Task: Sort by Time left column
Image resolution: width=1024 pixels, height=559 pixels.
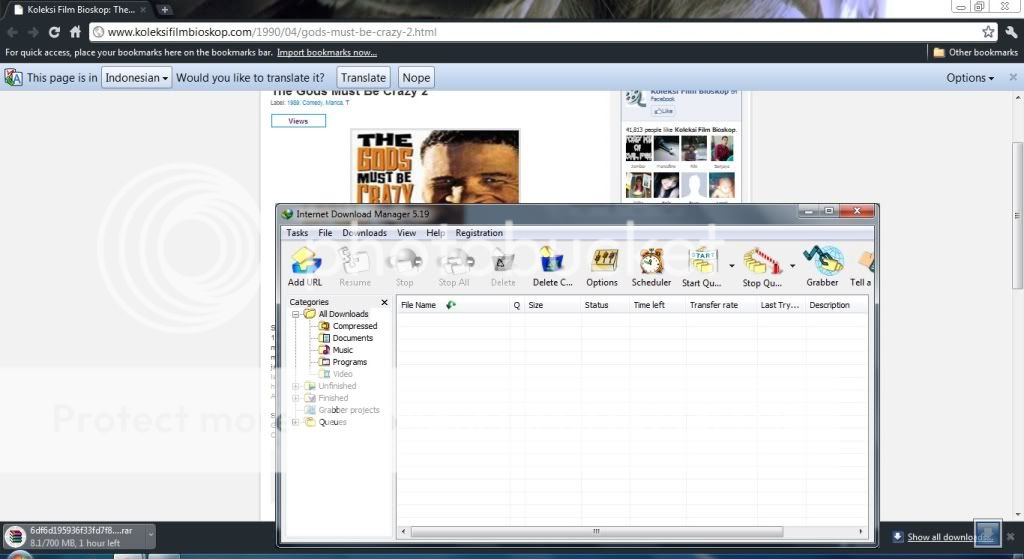Action: tap(657, 305)
